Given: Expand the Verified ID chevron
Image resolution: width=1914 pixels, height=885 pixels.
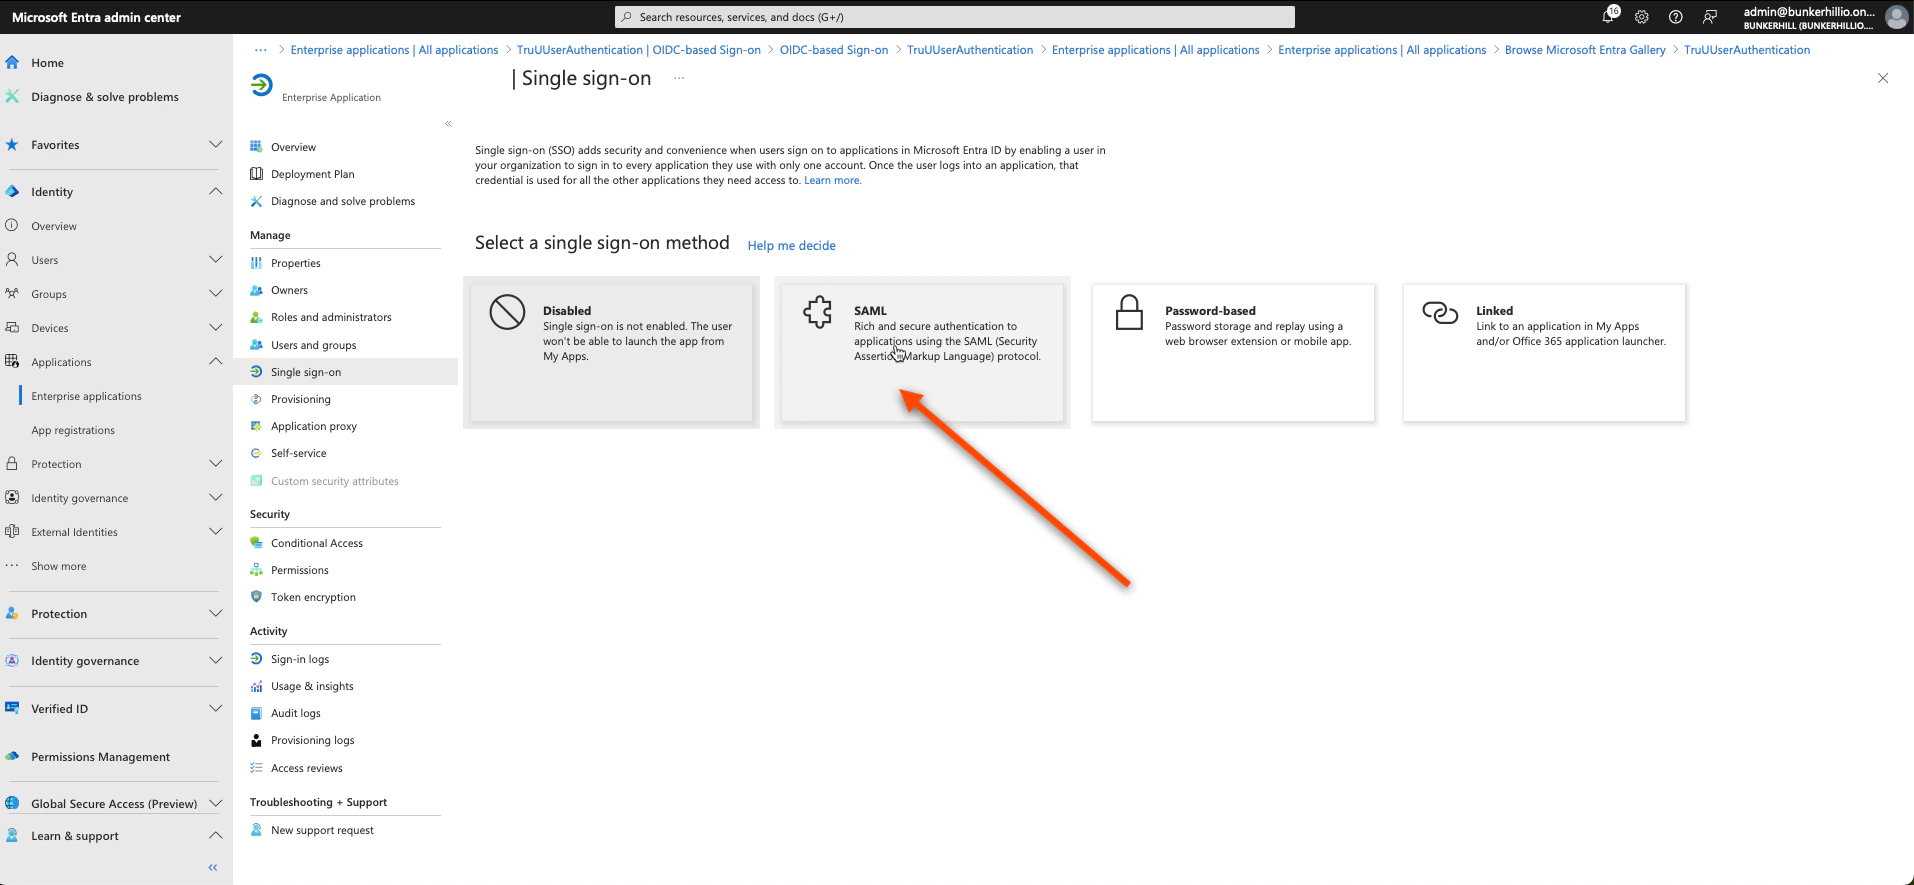Looking at the screenshot, I should (215, 708).
